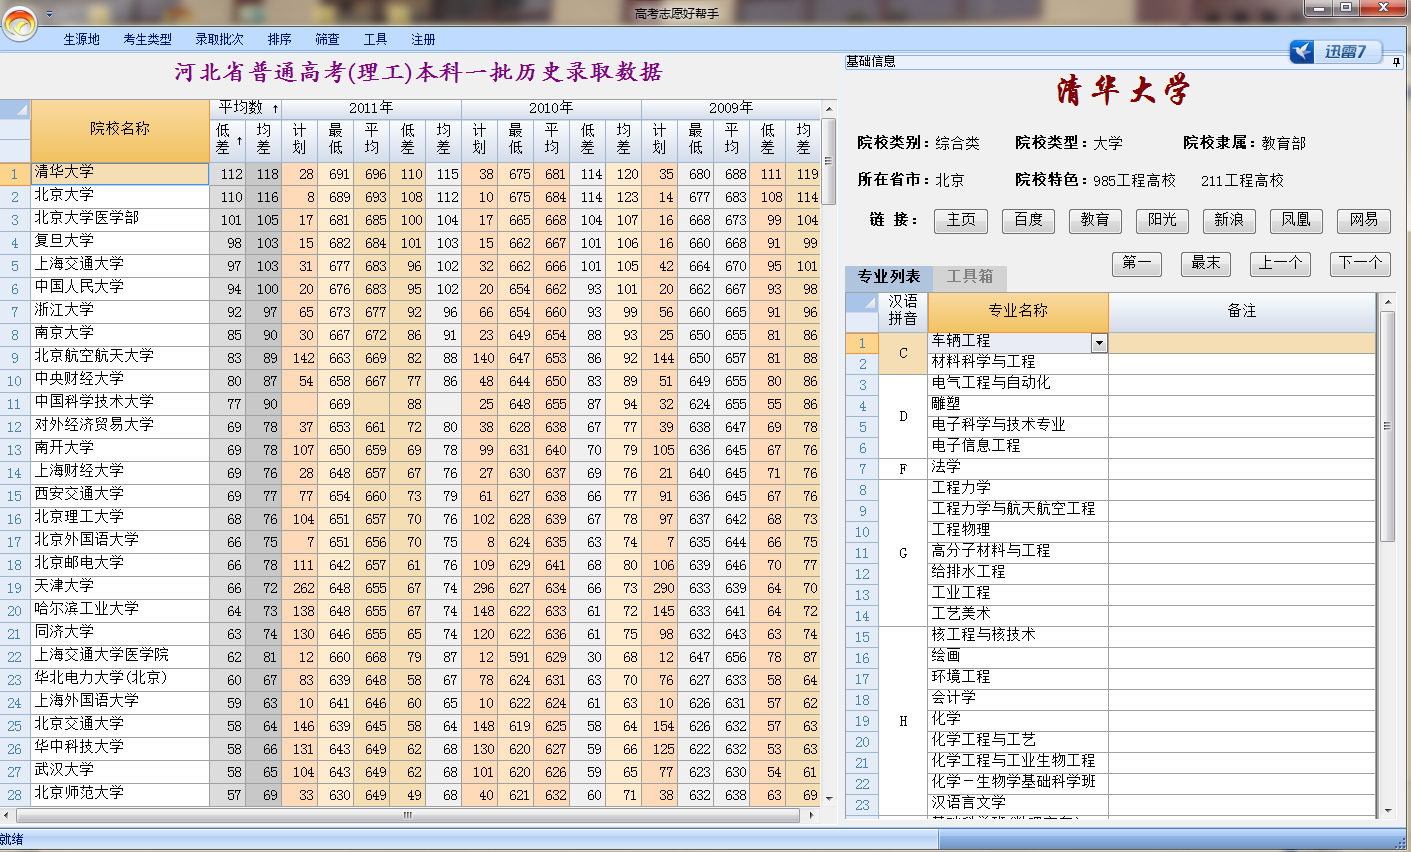The image size is (1411, 852).
Task: Sort by 低差 under 平均数 header
Action: (227, 139)
